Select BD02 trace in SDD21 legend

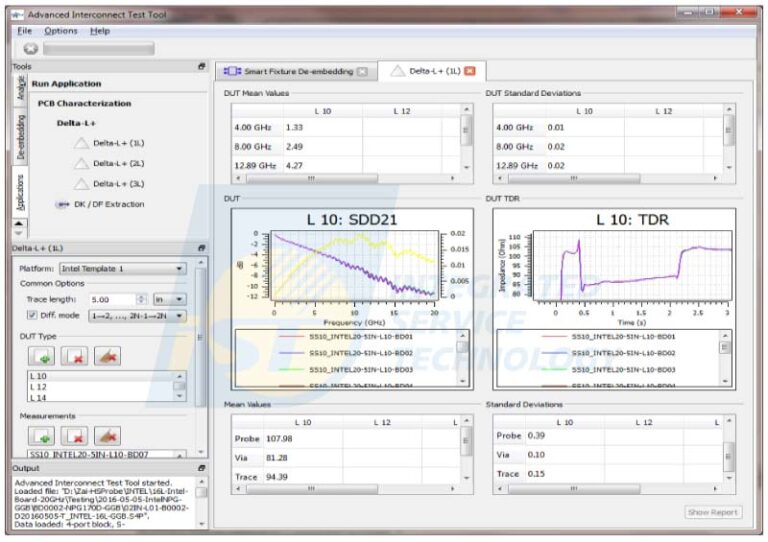click(347, 353)
